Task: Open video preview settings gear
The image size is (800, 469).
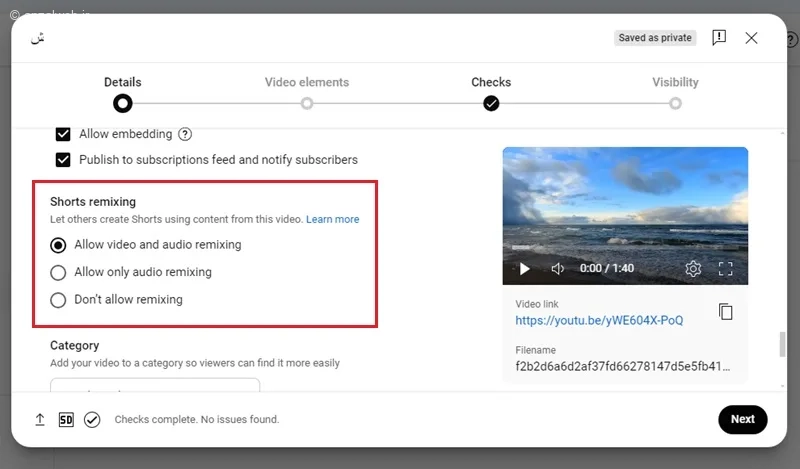Action: 693,268
